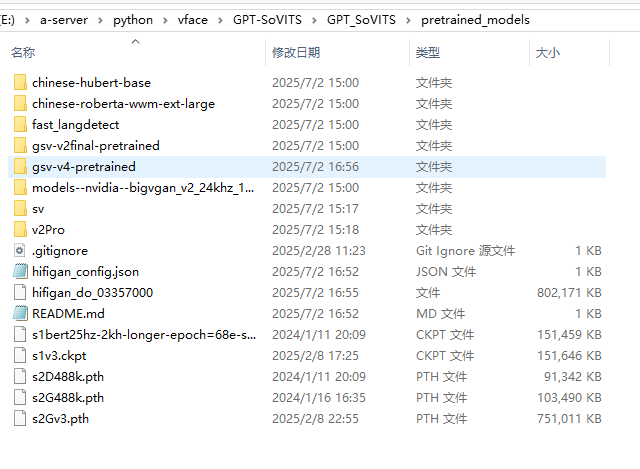The width and height of the screenshot is (640, 469).
Task: Navigate to python in the address bar
Action: 133,20
